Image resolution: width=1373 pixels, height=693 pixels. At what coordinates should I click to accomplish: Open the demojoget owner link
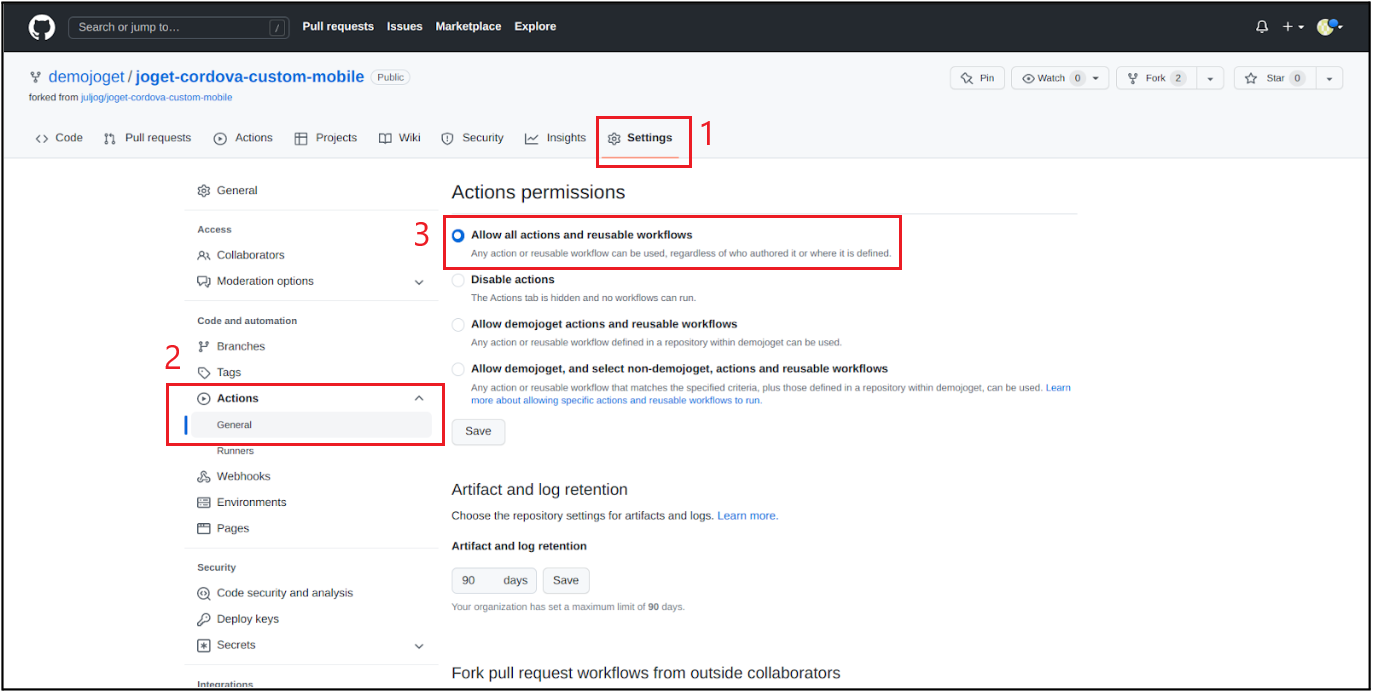[x=86, y=77]
